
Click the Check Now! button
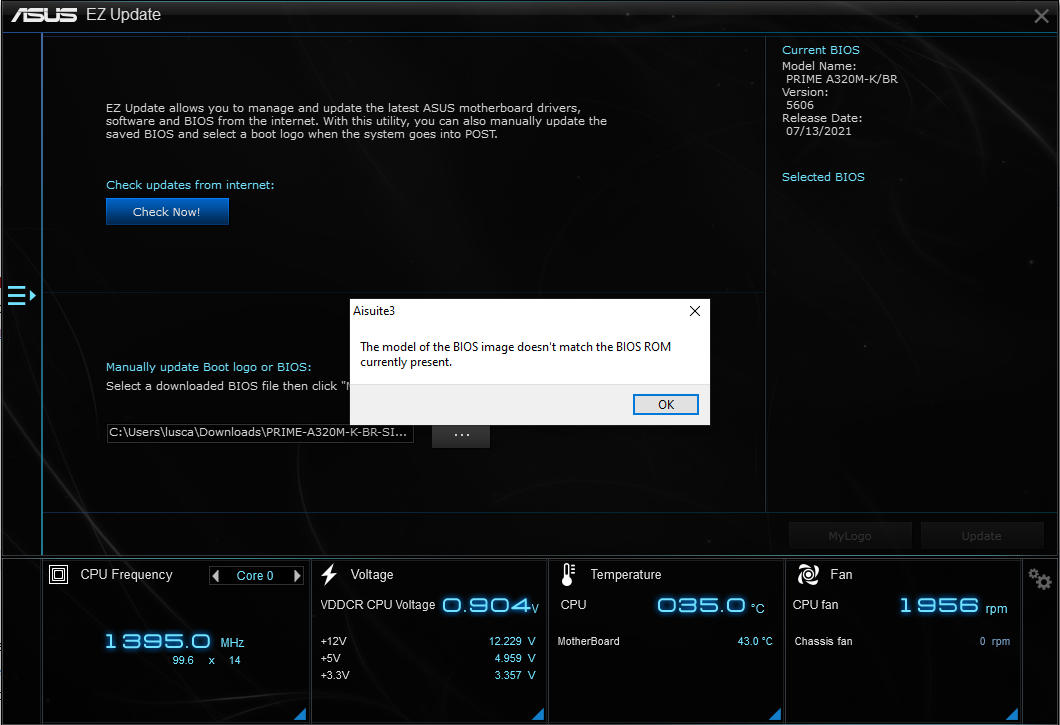pyautogui.click(x=167, y=212)
